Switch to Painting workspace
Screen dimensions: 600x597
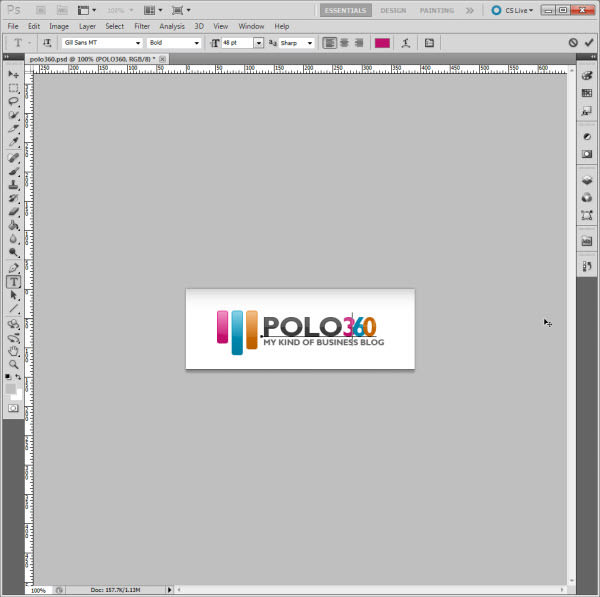tap(437, 10)
